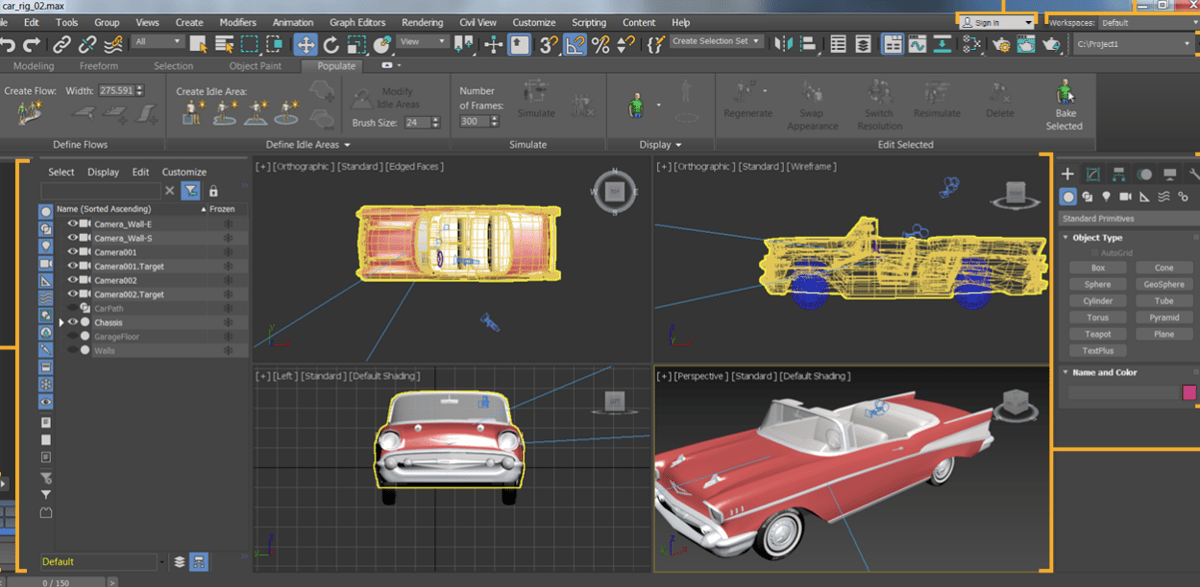The width and height of the screenshot is (1200, 587).
Task: Open the Create Selection Set dropdown
Action: 716,42
